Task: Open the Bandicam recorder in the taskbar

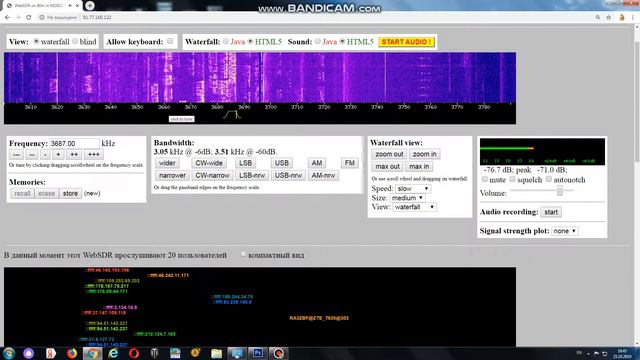Action: click(278, 353)
